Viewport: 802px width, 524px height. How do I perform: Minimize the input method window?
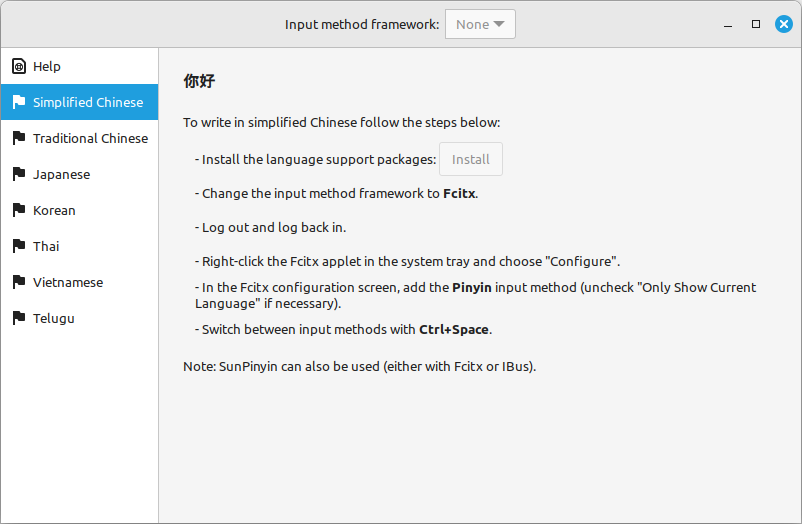(728, 24)
